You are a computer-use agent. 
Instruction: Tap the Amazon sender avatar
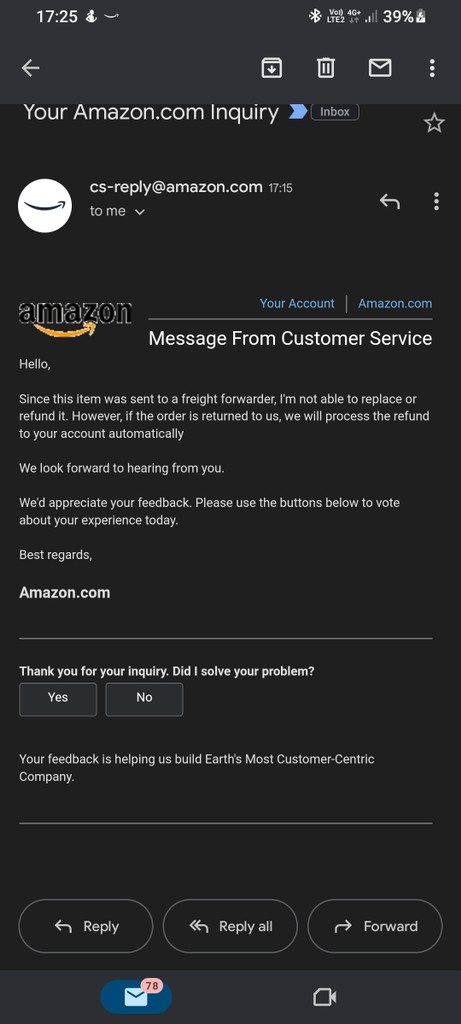(44, 205)
